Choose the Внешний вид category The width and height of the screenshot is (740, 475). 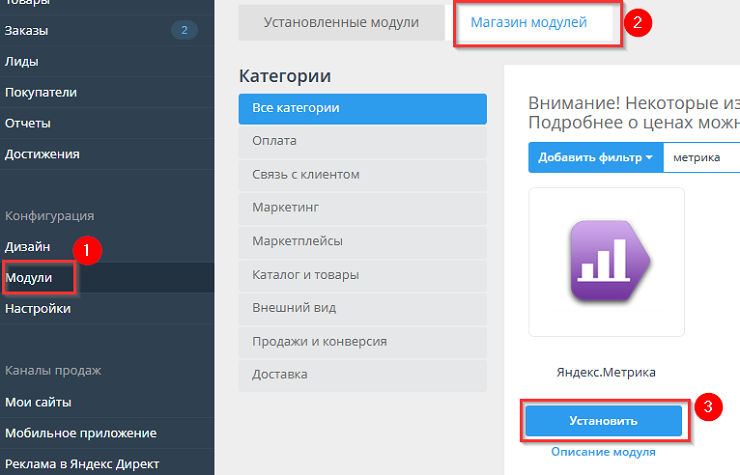coord(362,307)
